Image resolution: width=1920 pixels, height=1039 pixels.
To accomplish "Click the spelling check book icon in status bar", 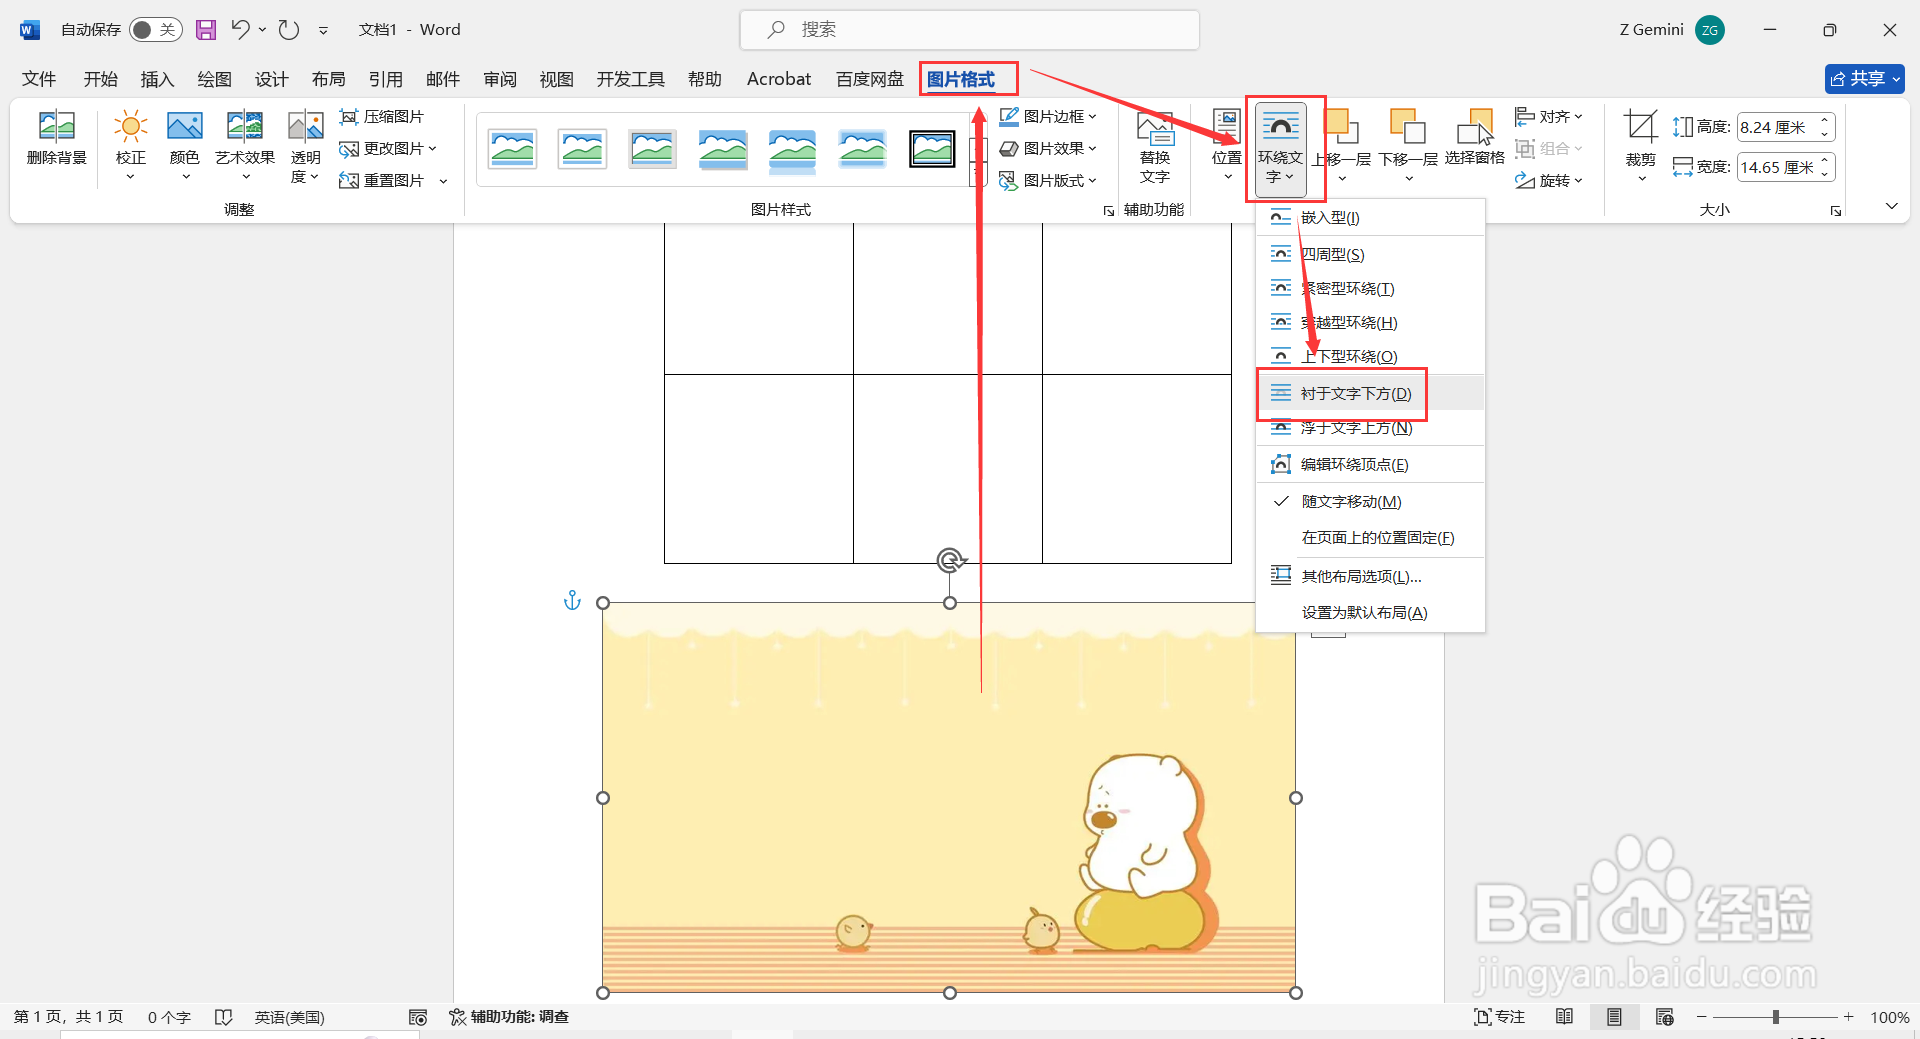I will 224,1017.
